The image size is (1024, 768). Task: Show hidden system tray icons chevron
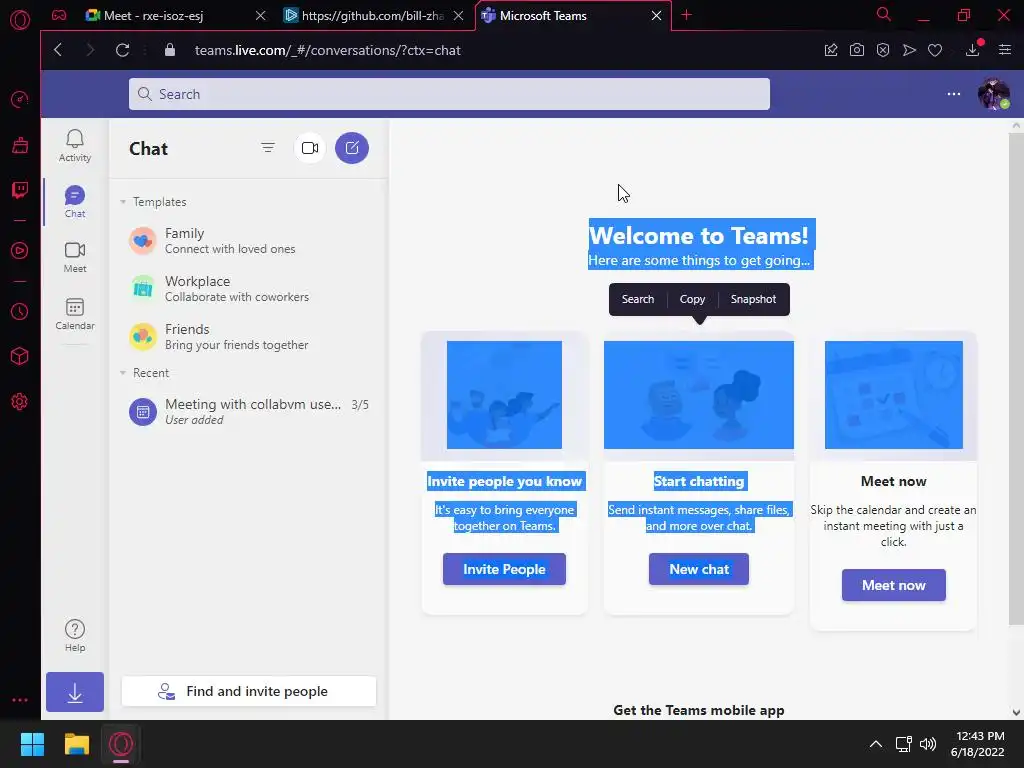(x=876, y=744)
